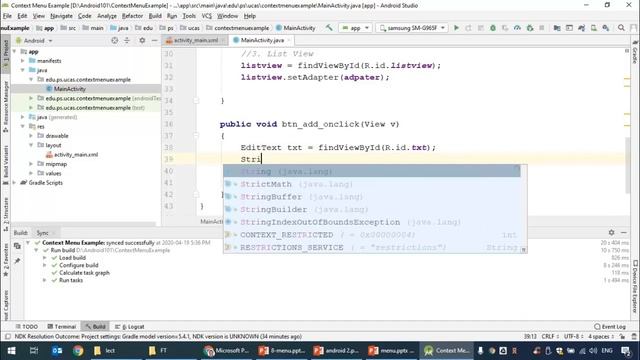Expand the manifests folder
640x360 pixels.
click(x=23, y=61)
